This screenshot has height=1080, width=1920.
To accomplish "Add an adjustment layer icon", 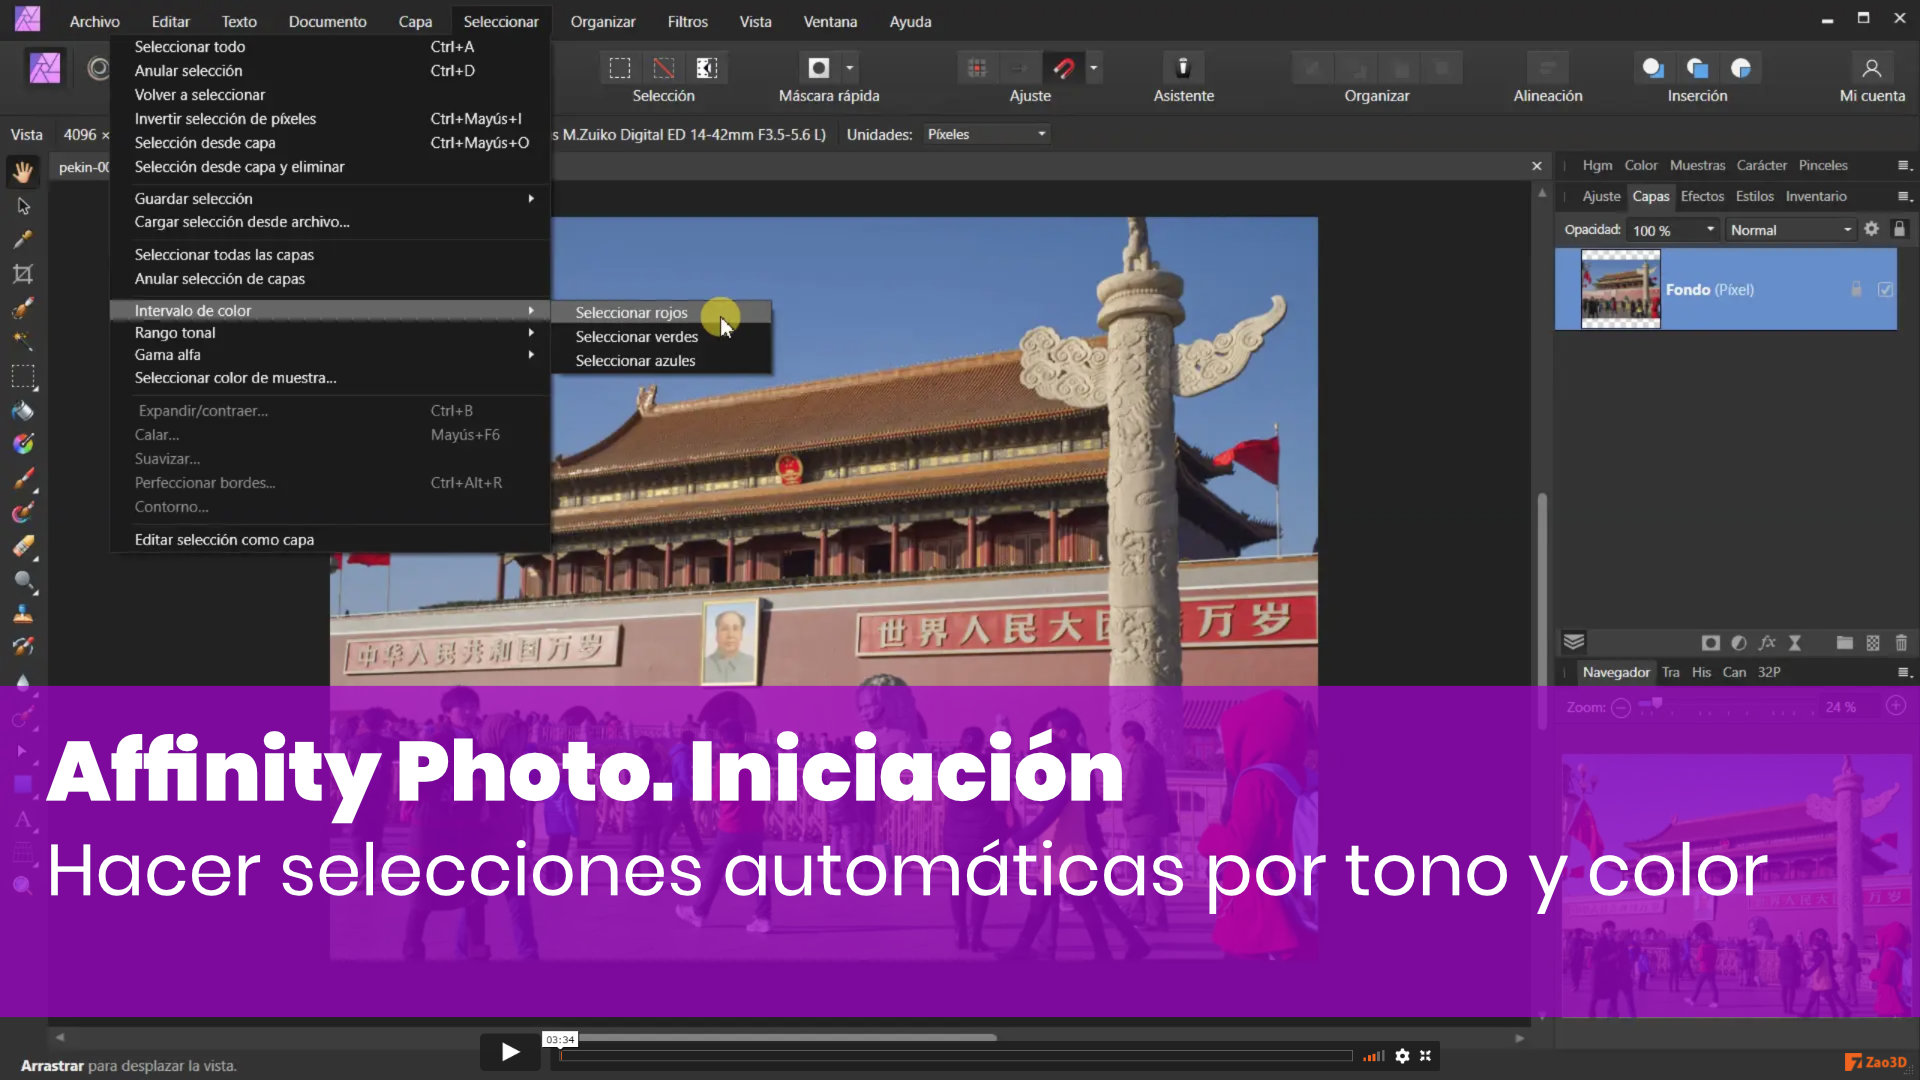I will pos(1739,643).
